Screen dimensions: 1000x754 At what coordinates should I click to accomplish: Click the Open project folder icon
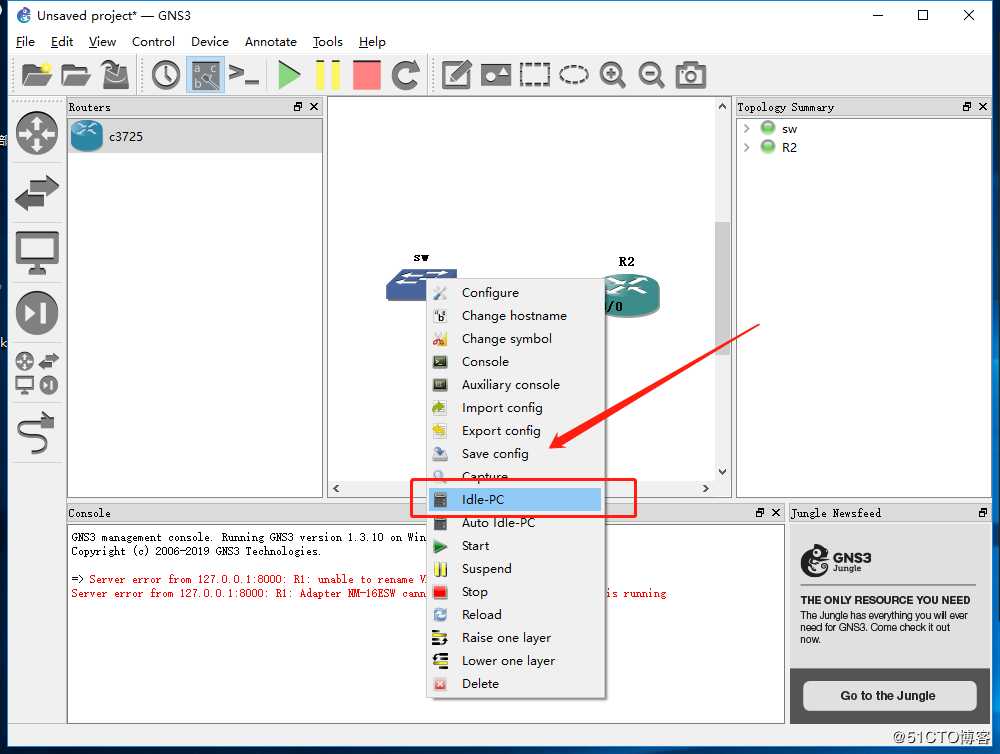click(x=75, y=75)
